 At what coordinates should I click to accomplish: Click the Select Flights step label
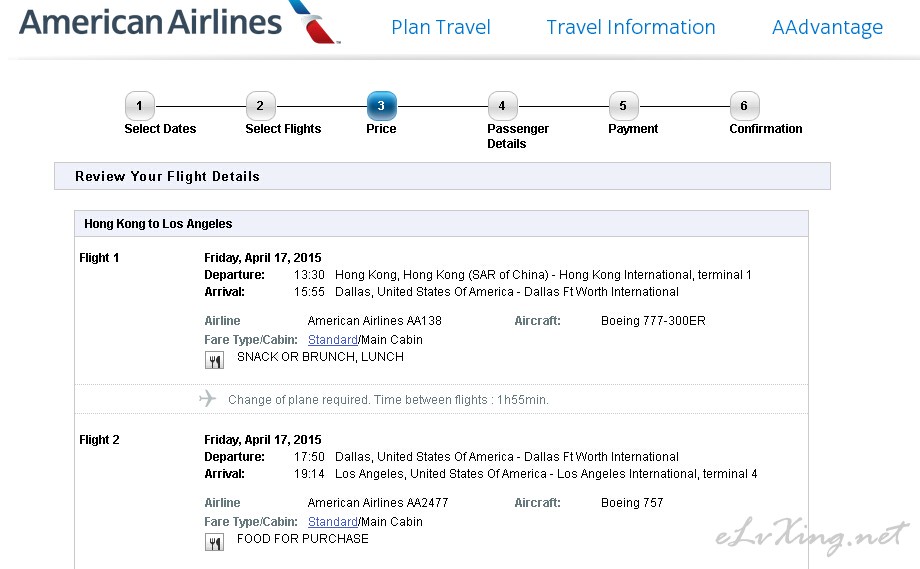[x=283, y=129]
